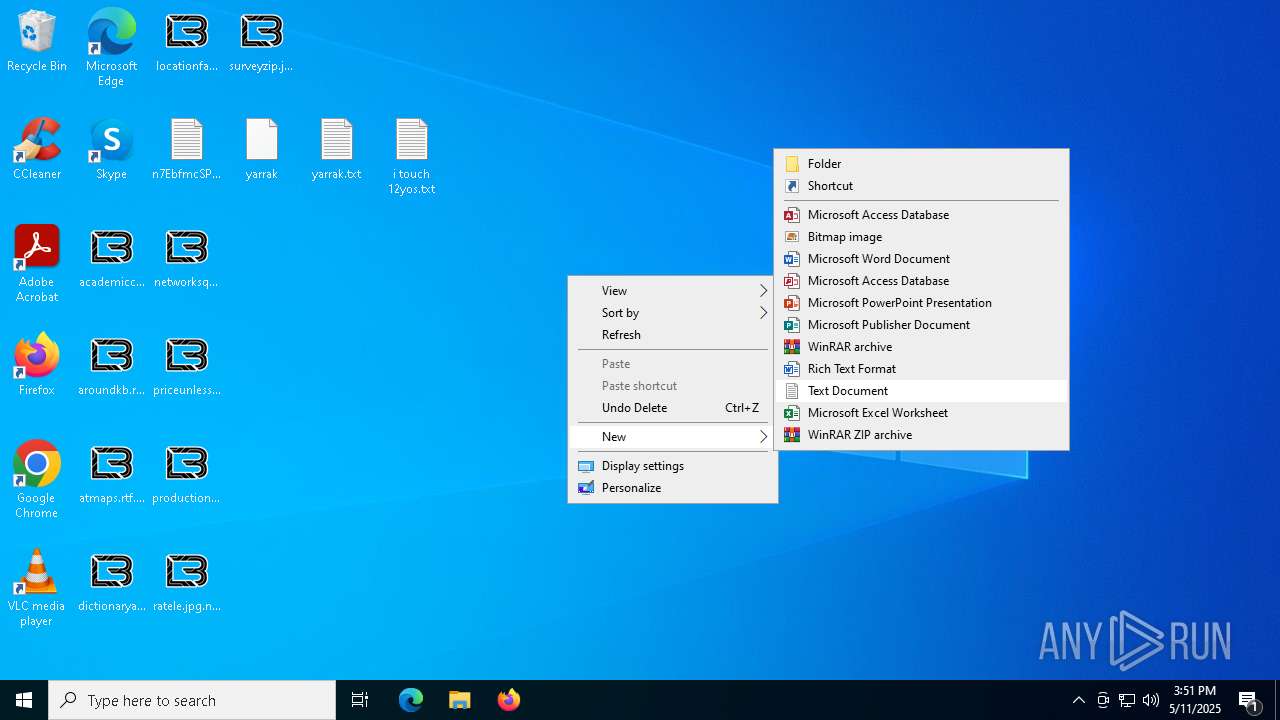Open the Windows Start menu
This screenshot has height=720, width=1280.
click(x=24, y=700)
